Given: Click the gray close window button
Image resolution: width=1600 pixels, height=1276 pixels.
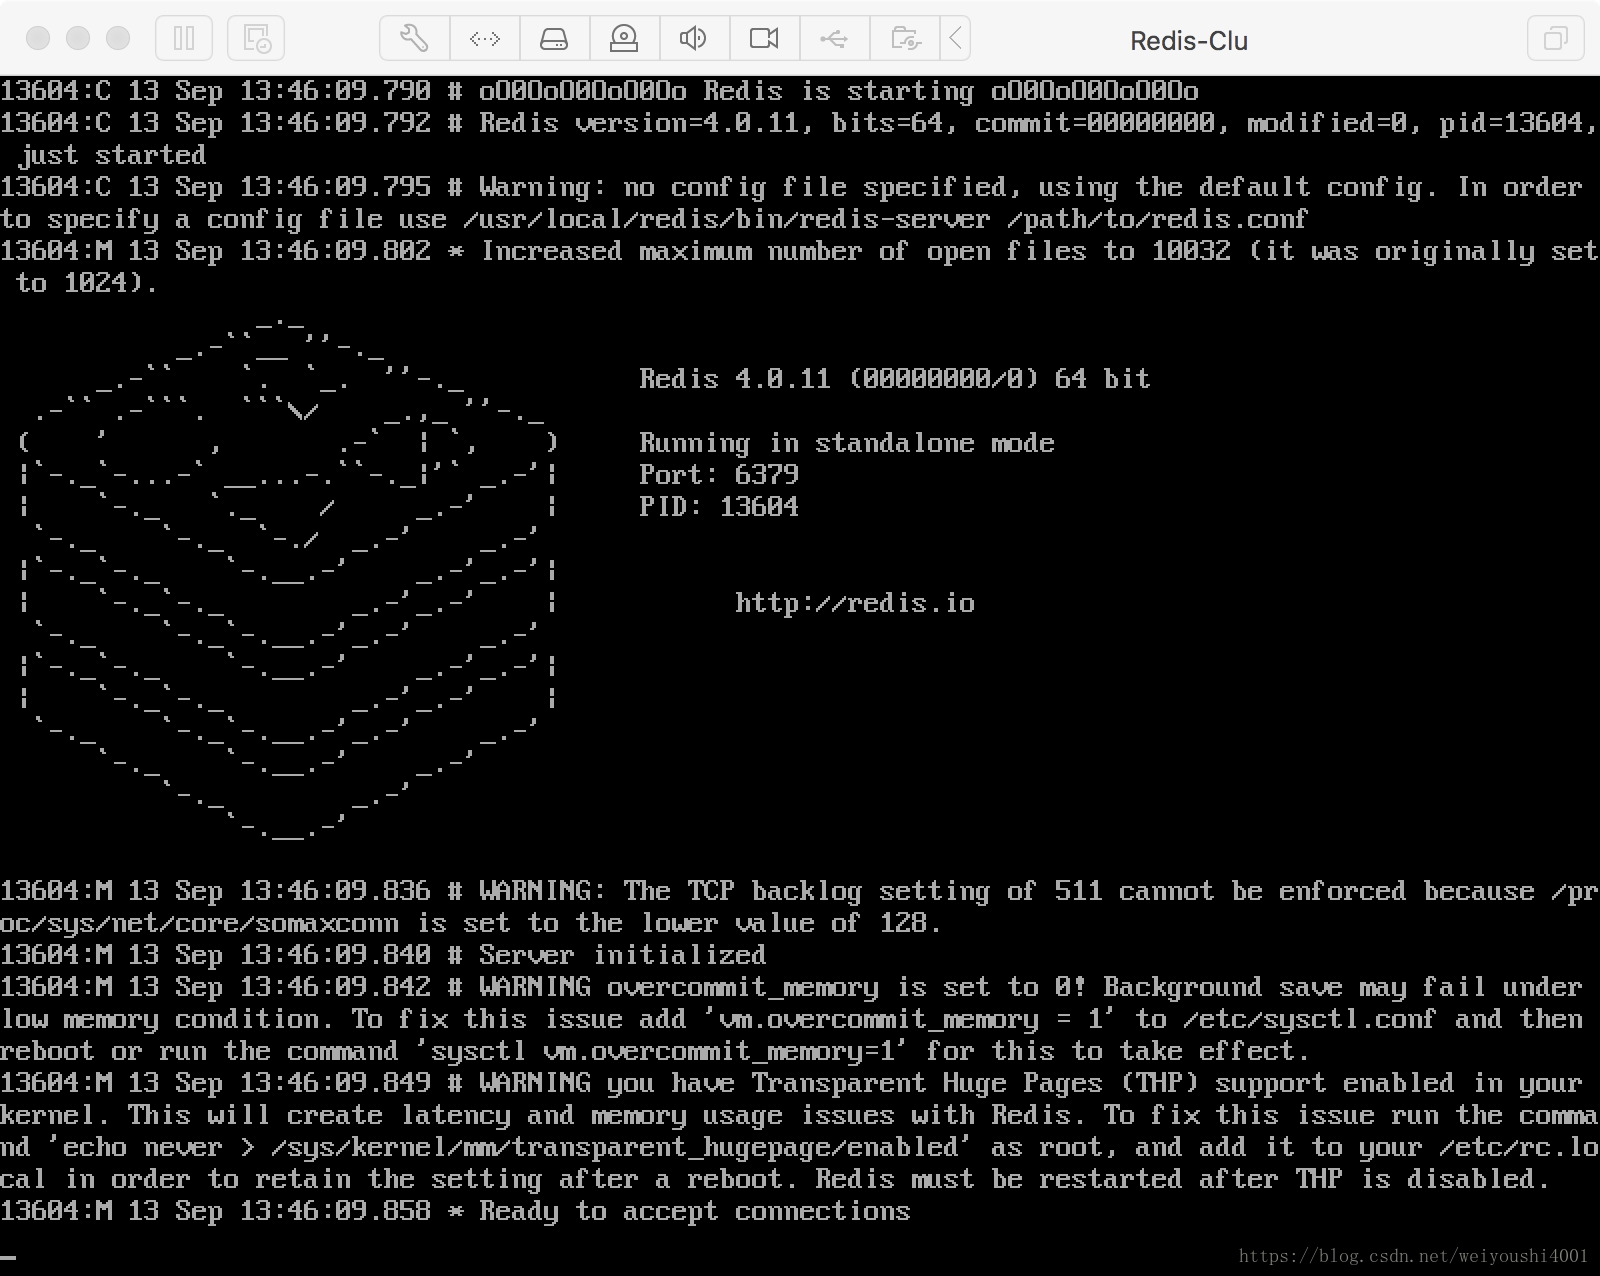Looking at the screenshot, I should (x=38, y=38).
